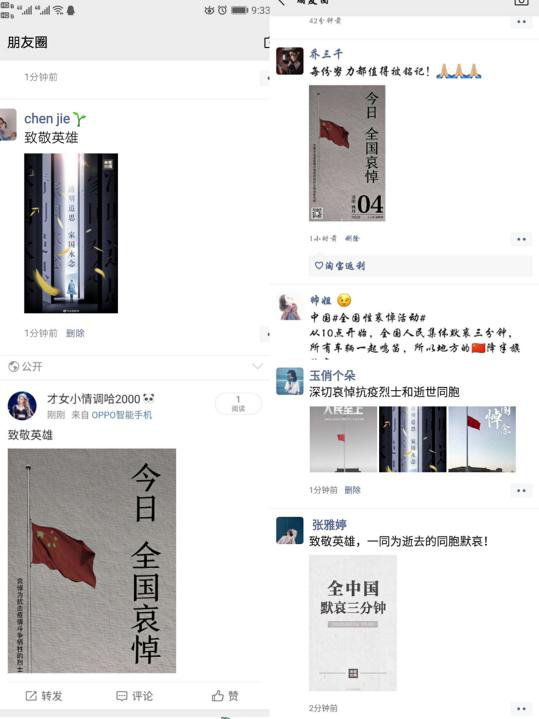View the 1 阅读 read count badge
The image size is (539, 719).
(238, 404)
